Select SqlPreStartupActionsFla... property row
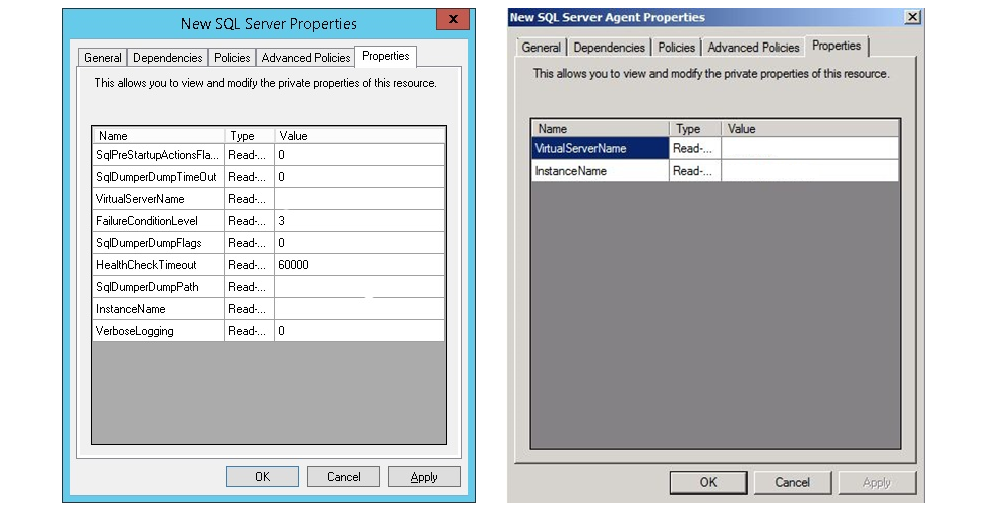The image size is (999, 514). (x=268, y=155)
